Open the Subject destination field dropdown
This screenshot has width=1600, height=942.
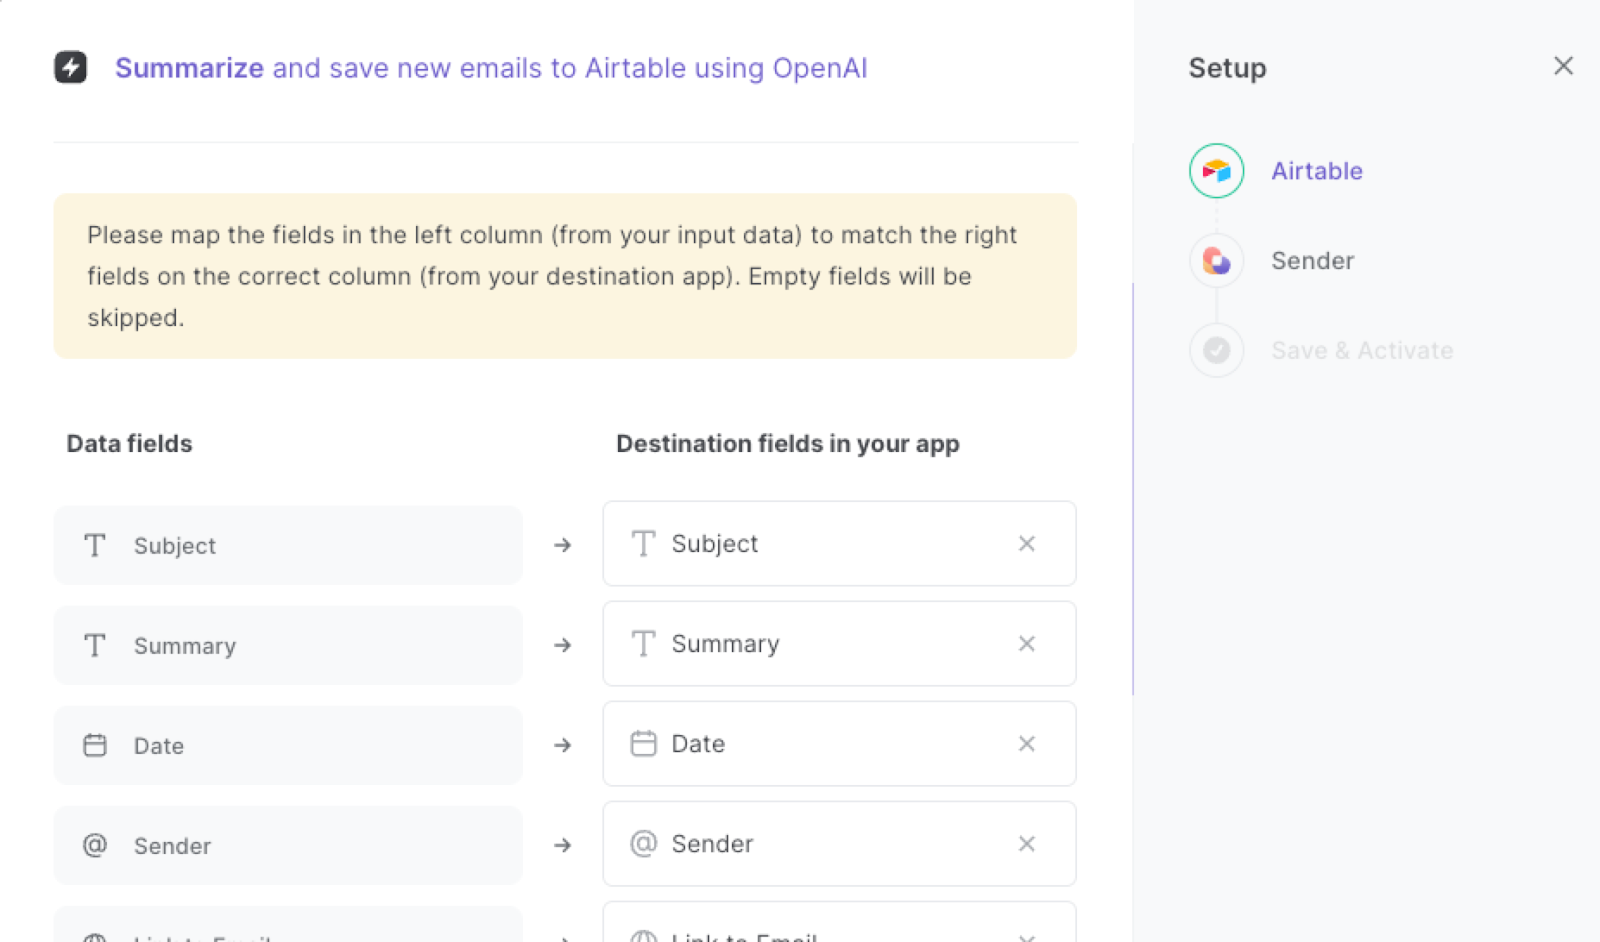tap(839, 544)
